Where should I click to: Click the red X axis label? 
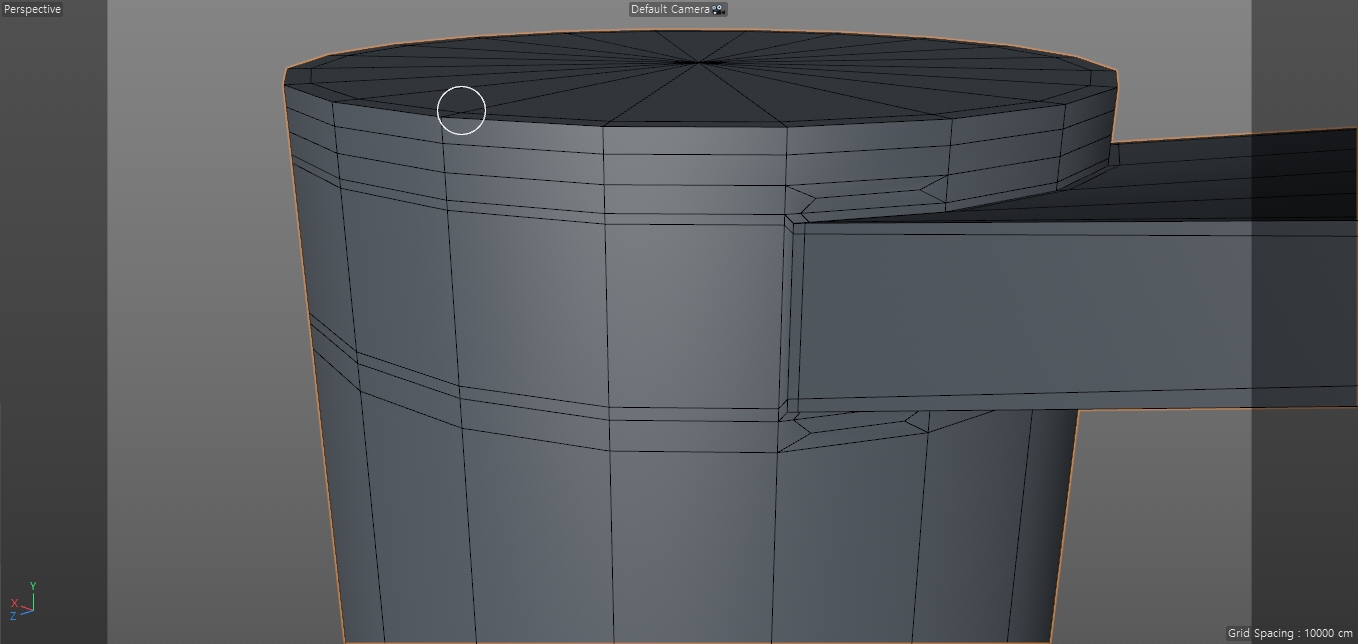[14, 603]
